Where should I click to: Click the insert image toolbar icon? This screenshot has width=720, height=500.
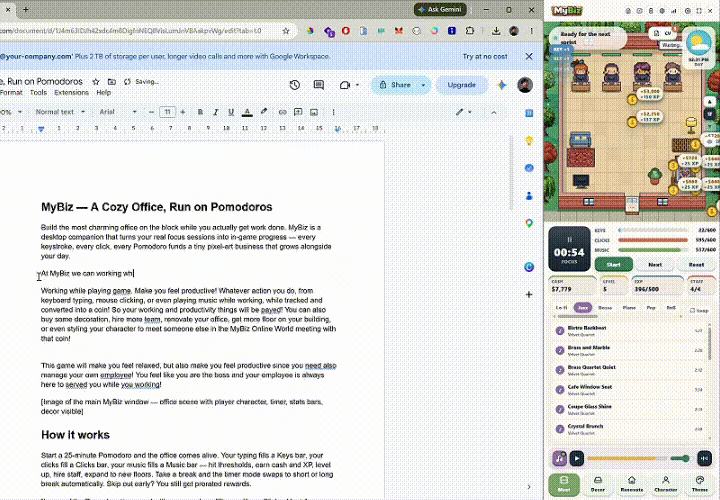pos(314,112)
